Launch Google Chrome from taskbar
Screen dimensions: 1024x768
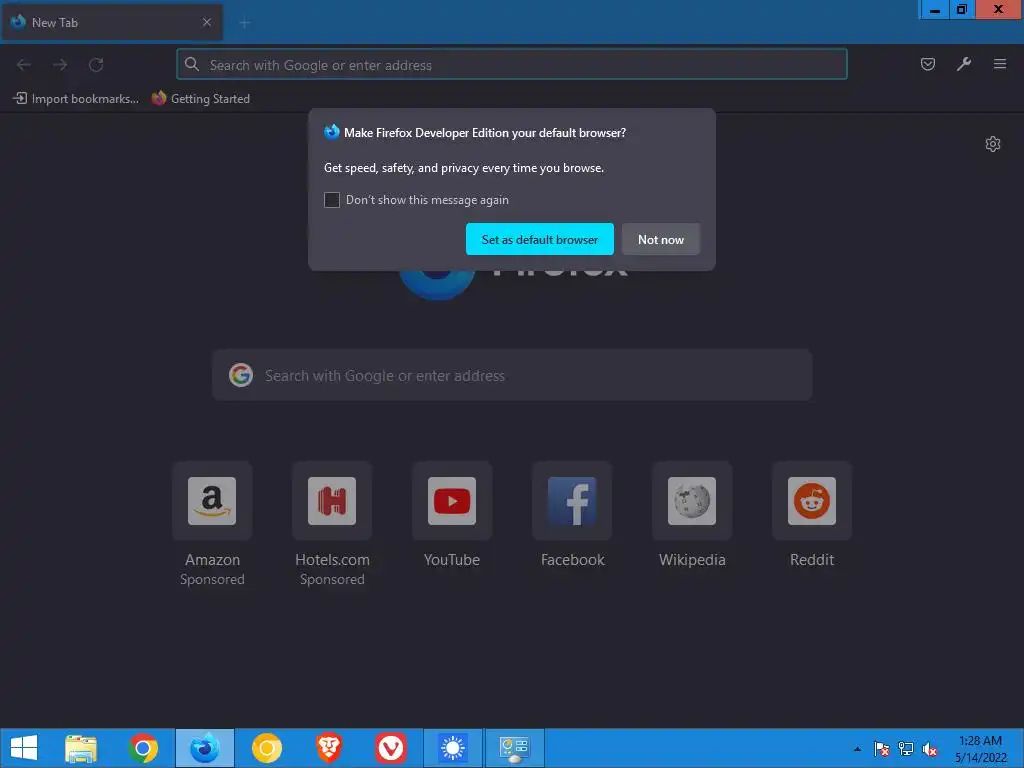[x=143, y=748]
